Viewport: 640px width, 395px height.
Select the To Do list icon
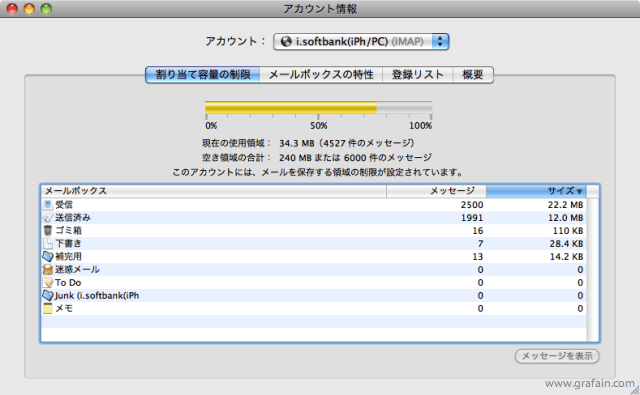pyautogui.click(x=48, y=282)
